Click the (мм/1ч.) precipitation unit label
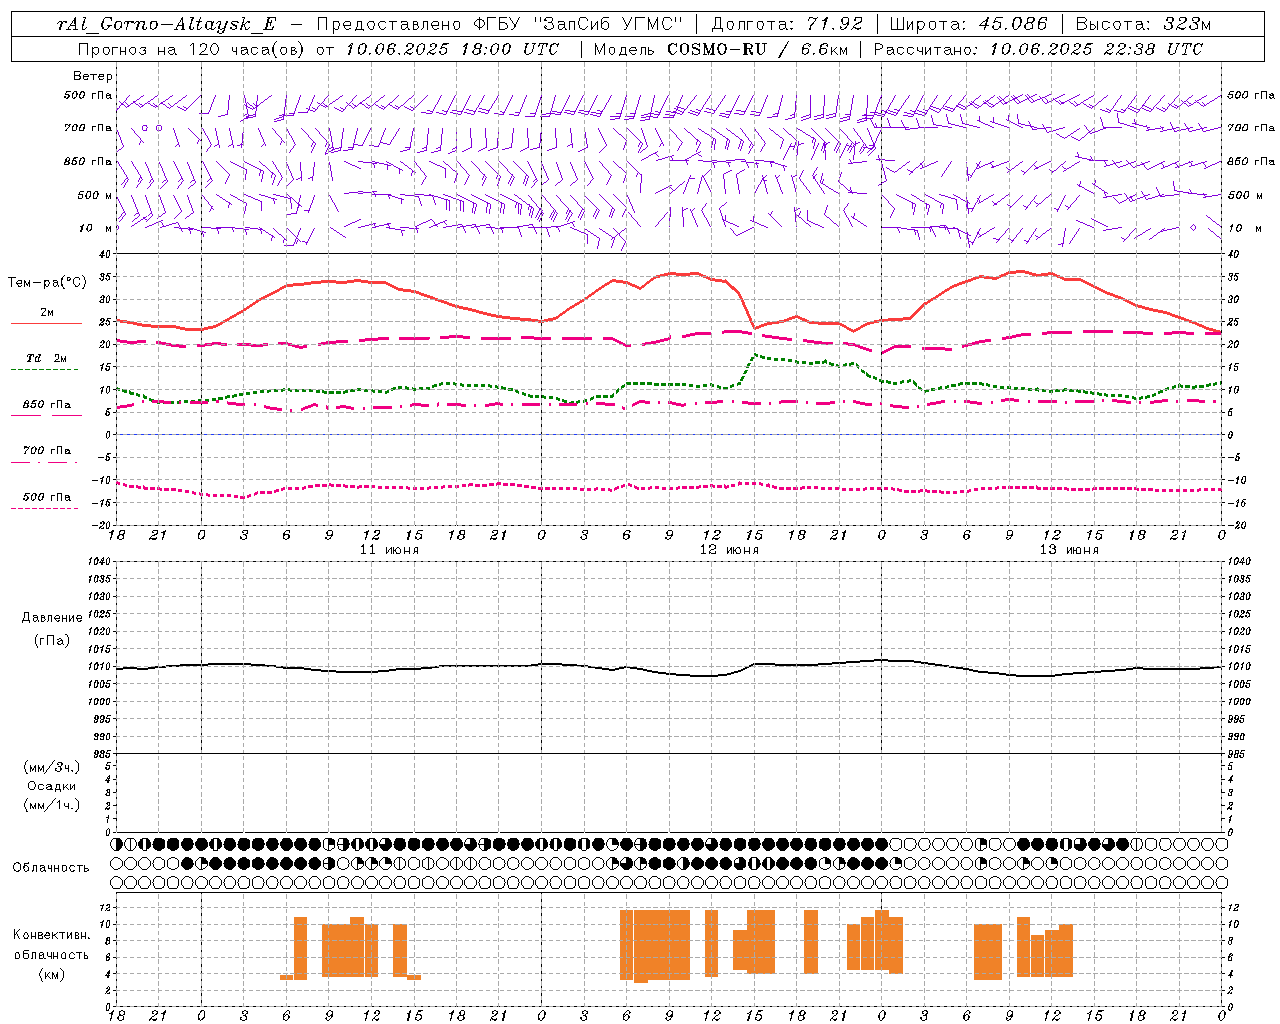 52,805
